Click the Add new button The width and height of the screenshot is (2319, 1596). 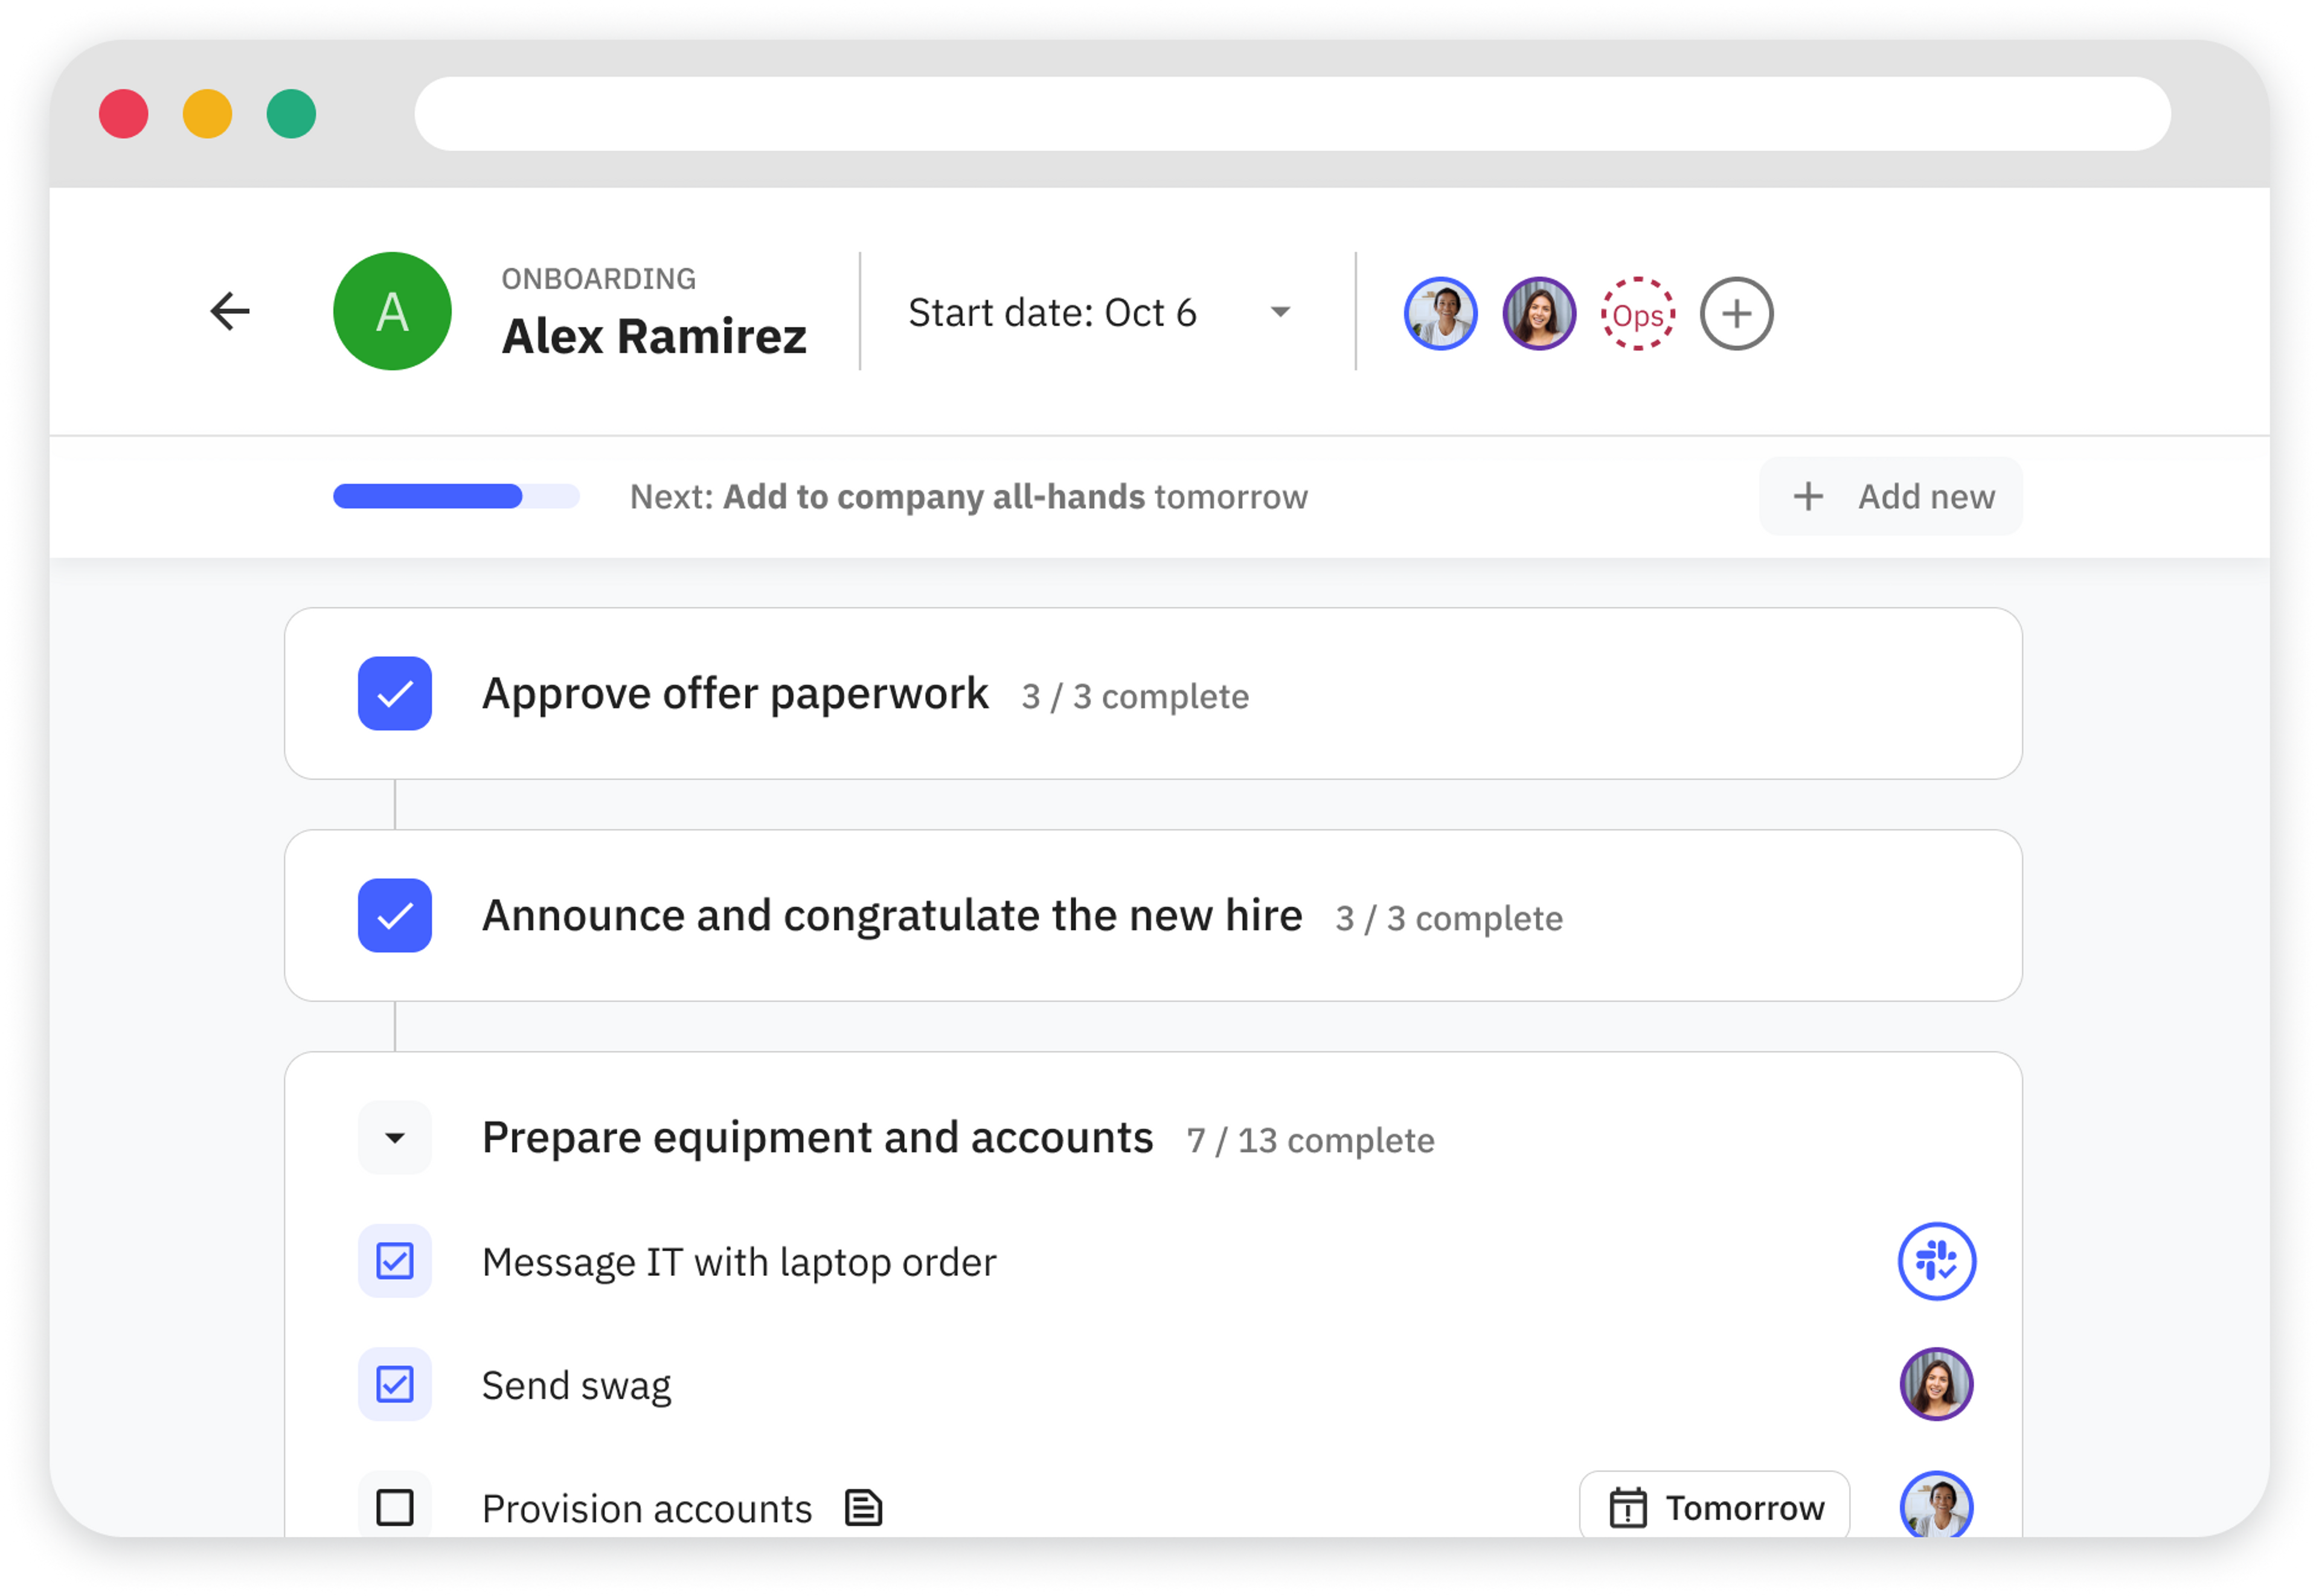click(x=1890, y=497)
